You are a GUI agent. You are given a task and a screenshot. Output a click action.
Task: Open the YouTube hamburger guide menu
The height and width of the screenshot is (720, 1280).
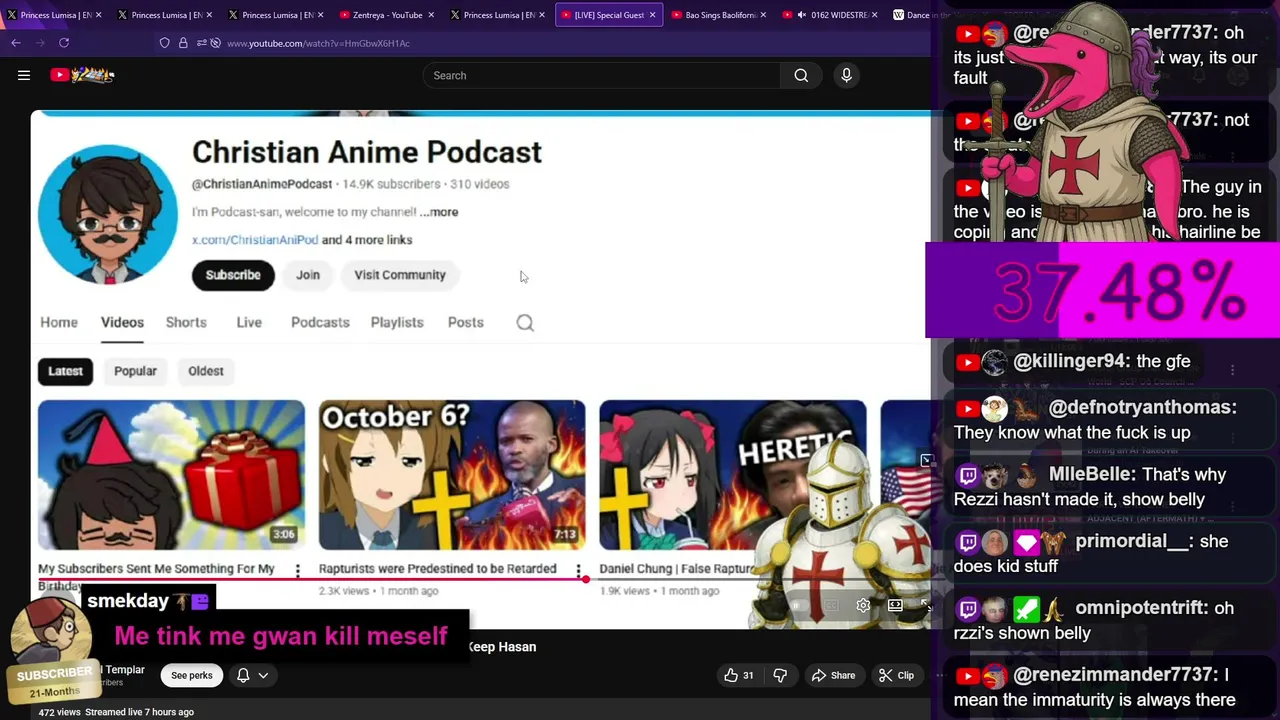click(24, 75)
